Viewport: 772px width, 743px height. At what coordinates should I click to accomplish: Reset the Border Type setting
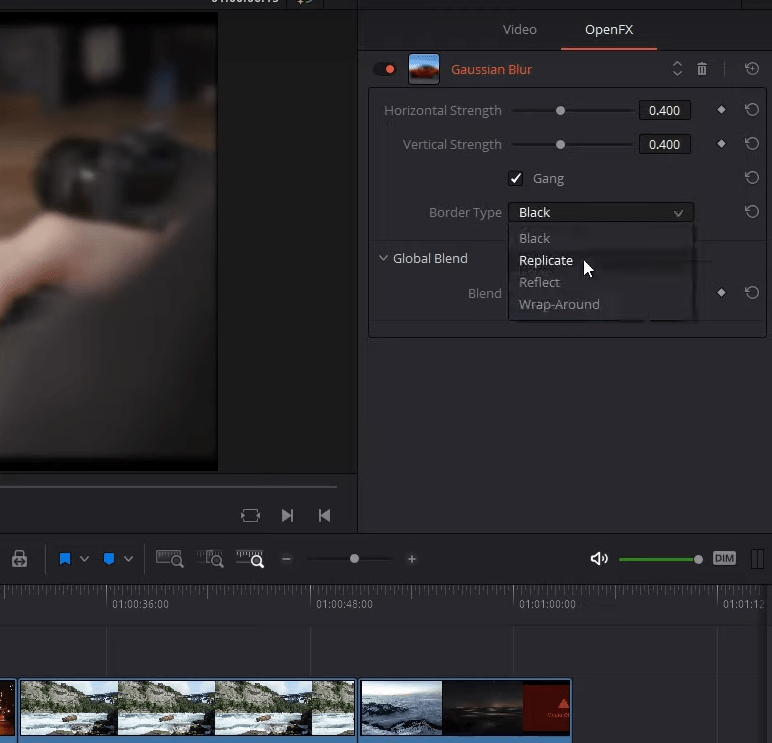752,212
